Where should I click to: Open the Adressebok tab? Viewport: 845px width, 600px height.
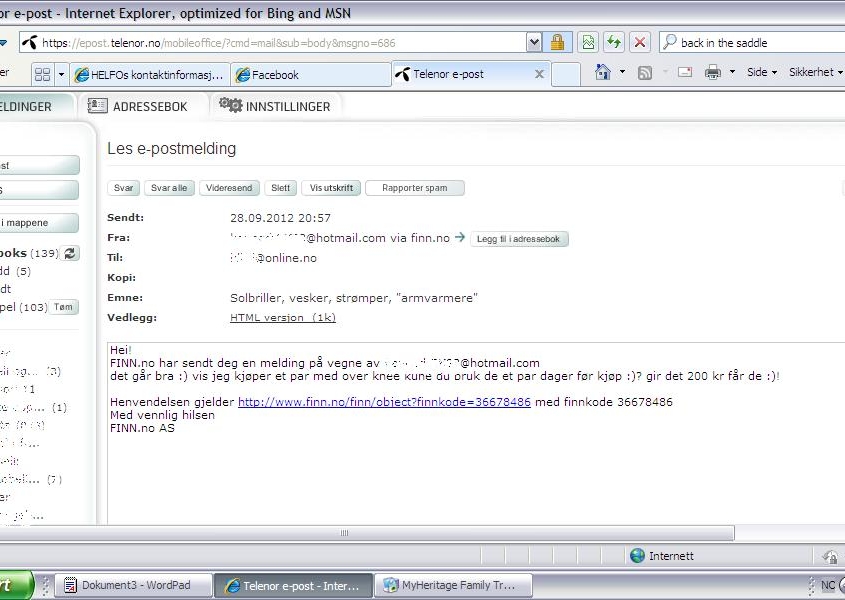pyautogui.click(x=138, y=106)
